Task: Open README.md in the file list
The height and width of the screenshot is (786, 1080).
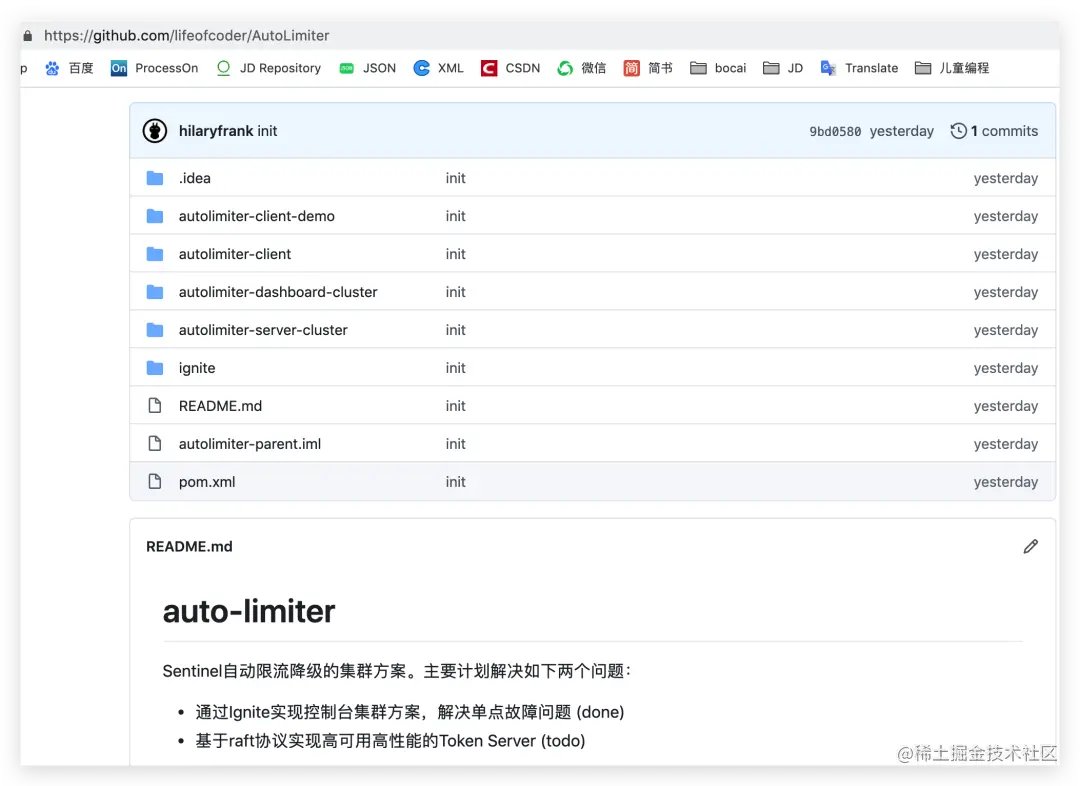Action: [220, 406]
